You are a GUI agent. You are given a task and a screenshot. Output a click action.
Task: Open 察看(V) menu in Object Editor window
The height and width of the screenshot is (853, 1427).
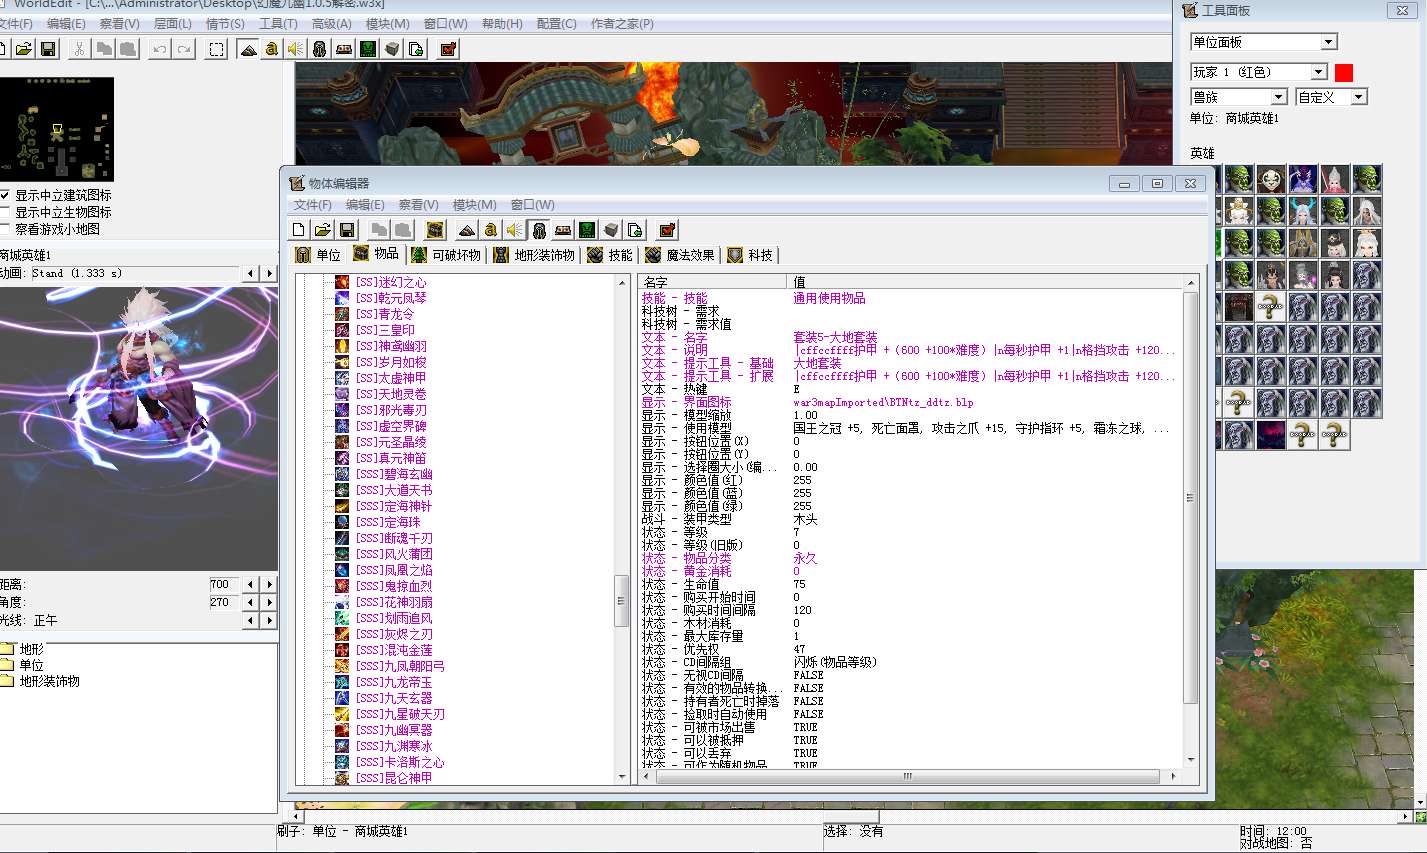point(418,204)
